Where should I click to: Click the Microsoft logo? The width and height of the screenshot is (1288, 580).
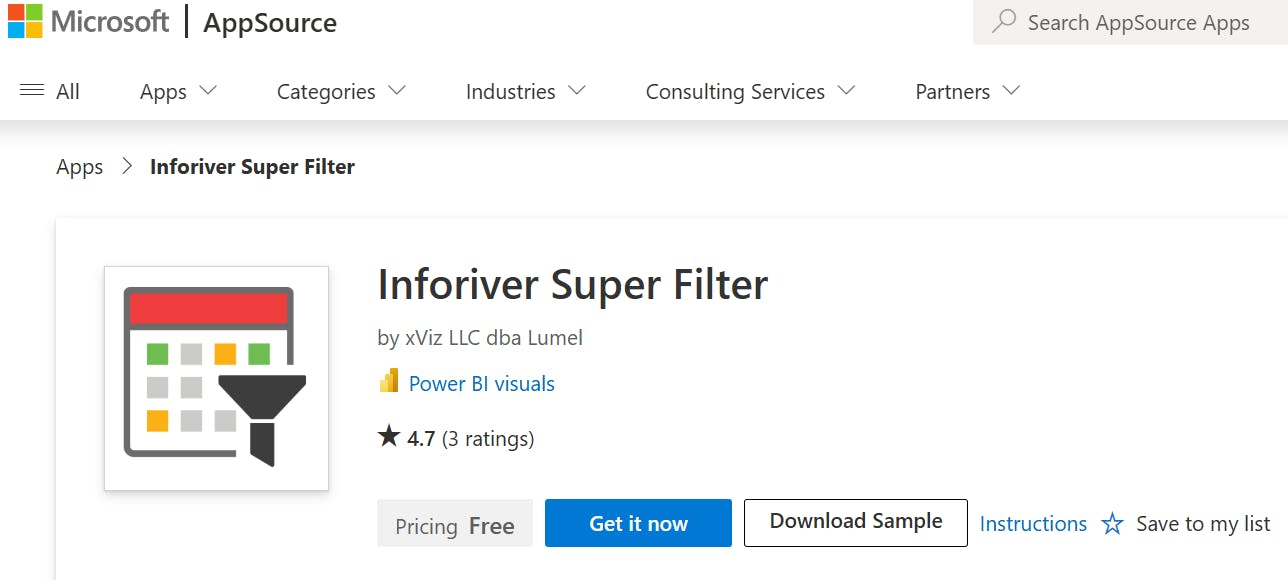click(26, 21)
